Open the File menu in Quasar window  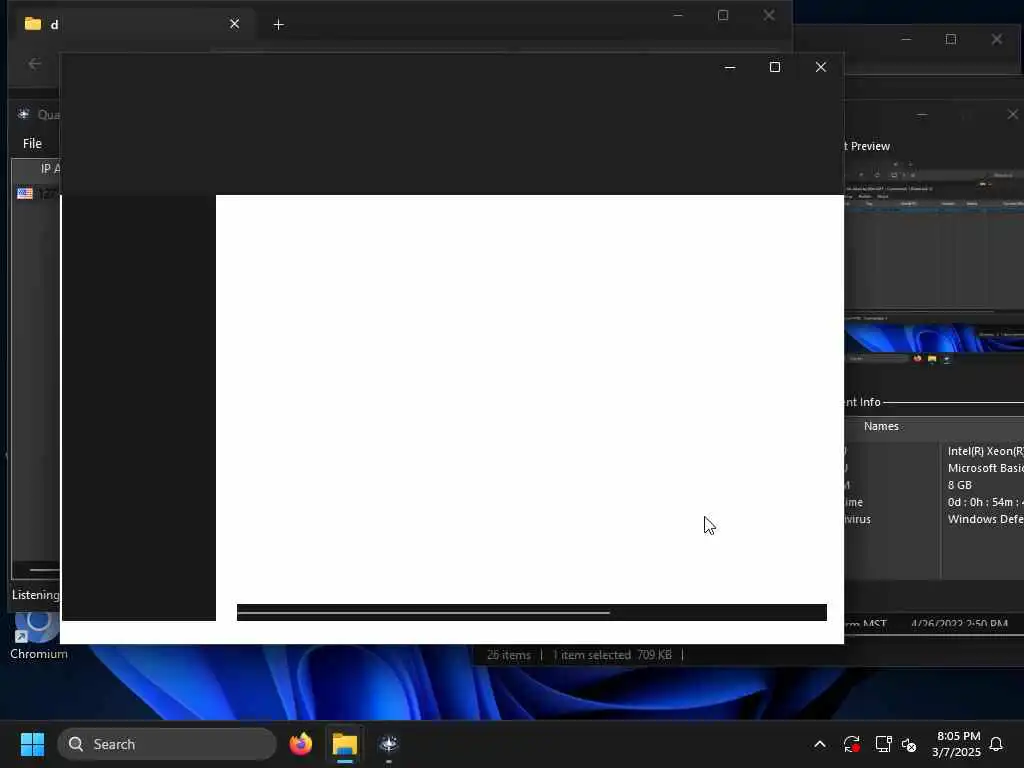click(x=32, y=143)
